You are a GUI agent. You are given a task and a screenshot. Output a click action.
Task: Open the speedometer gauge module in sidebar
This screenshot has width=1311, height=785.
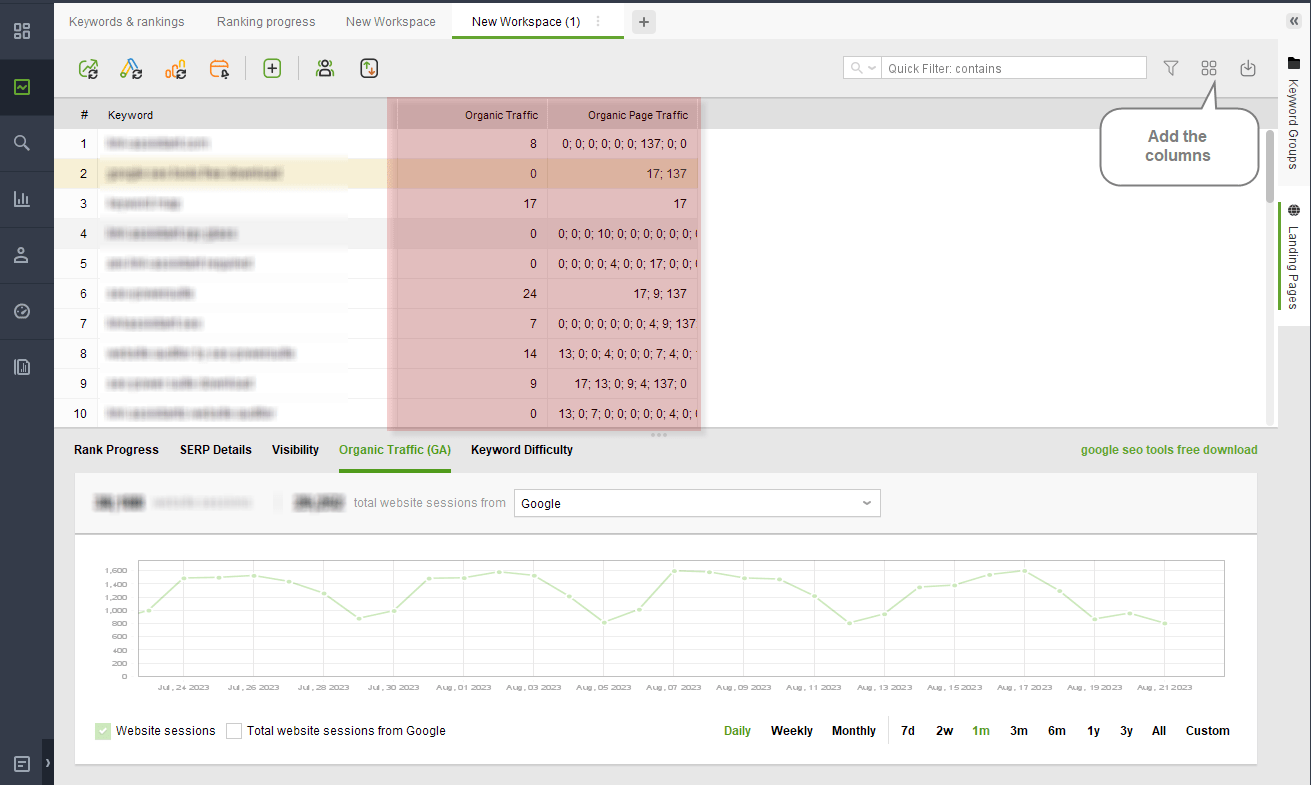coord(21,311)
